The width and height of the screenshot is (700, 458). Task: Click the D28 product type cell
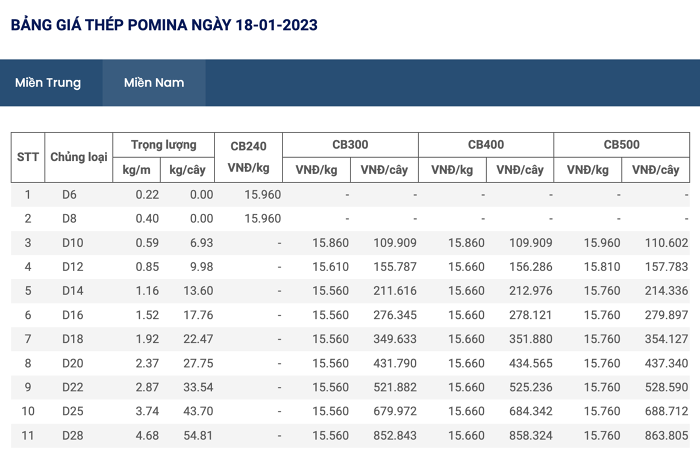coord(72,435)
